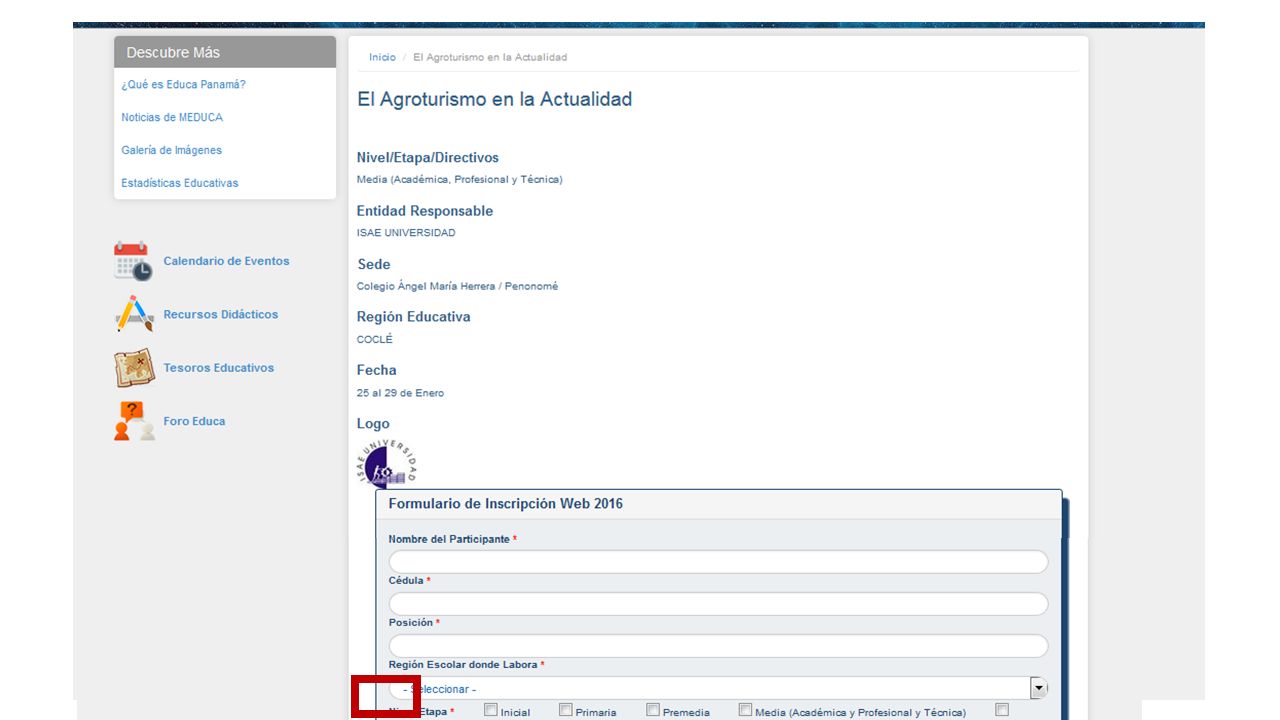Screen dimensions: 1280x720
Task: Click the ISAE Universidad logo image
Action: pyautogui.click(x=386, y=463)
